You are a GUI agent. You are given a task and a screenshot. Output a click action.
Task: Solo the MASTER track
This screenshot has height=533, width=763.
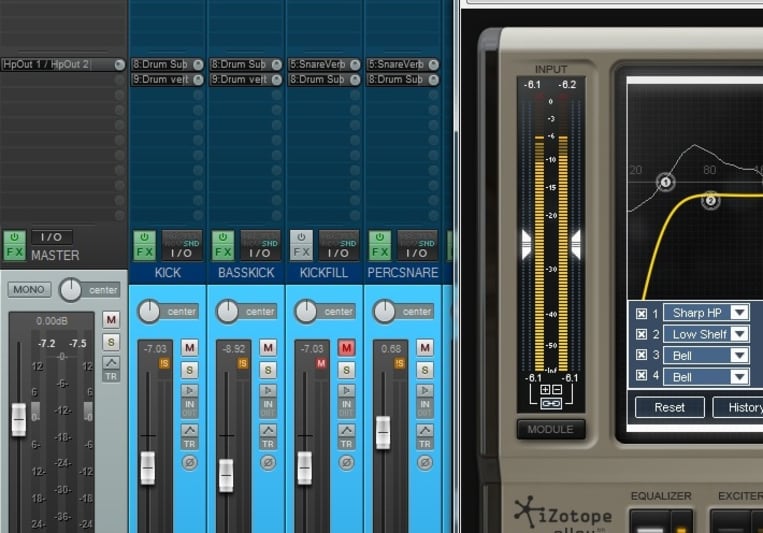111,342
